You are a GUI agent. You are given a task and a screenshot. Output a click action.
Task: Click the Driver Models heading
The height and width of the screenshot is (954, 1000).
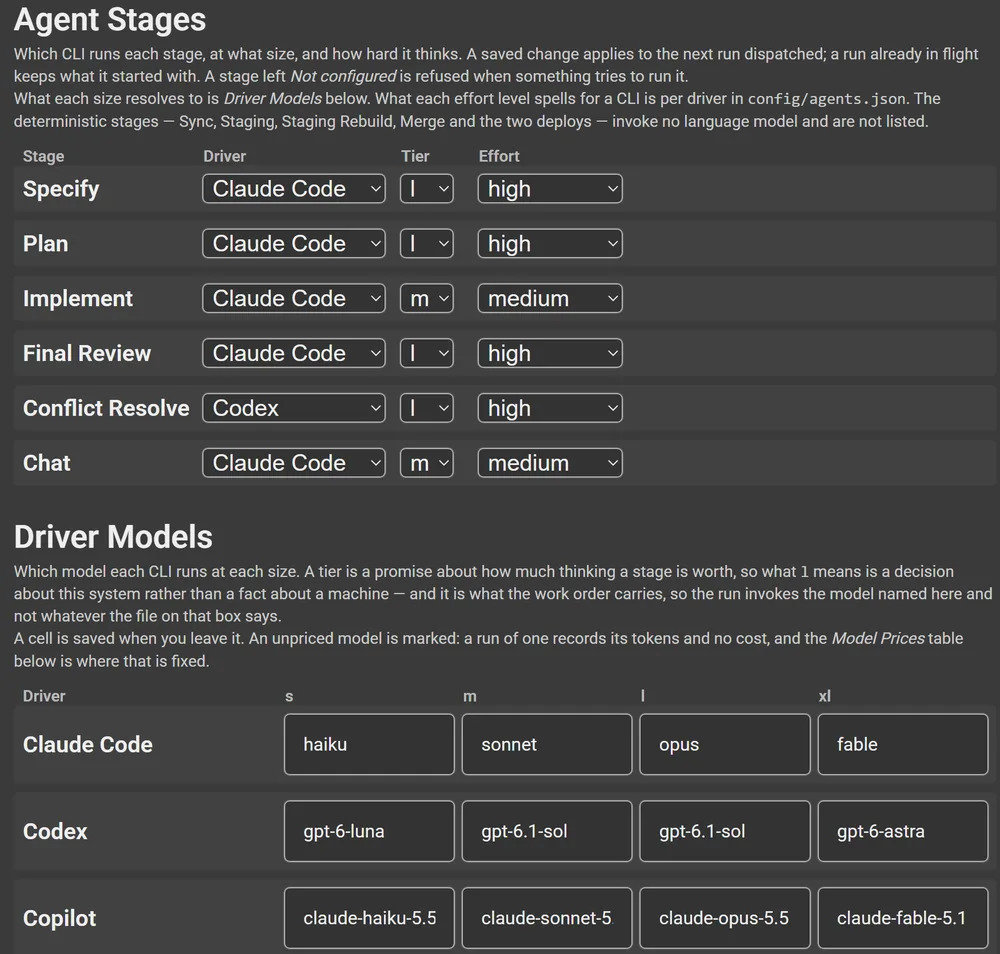[x=113, y=537]
